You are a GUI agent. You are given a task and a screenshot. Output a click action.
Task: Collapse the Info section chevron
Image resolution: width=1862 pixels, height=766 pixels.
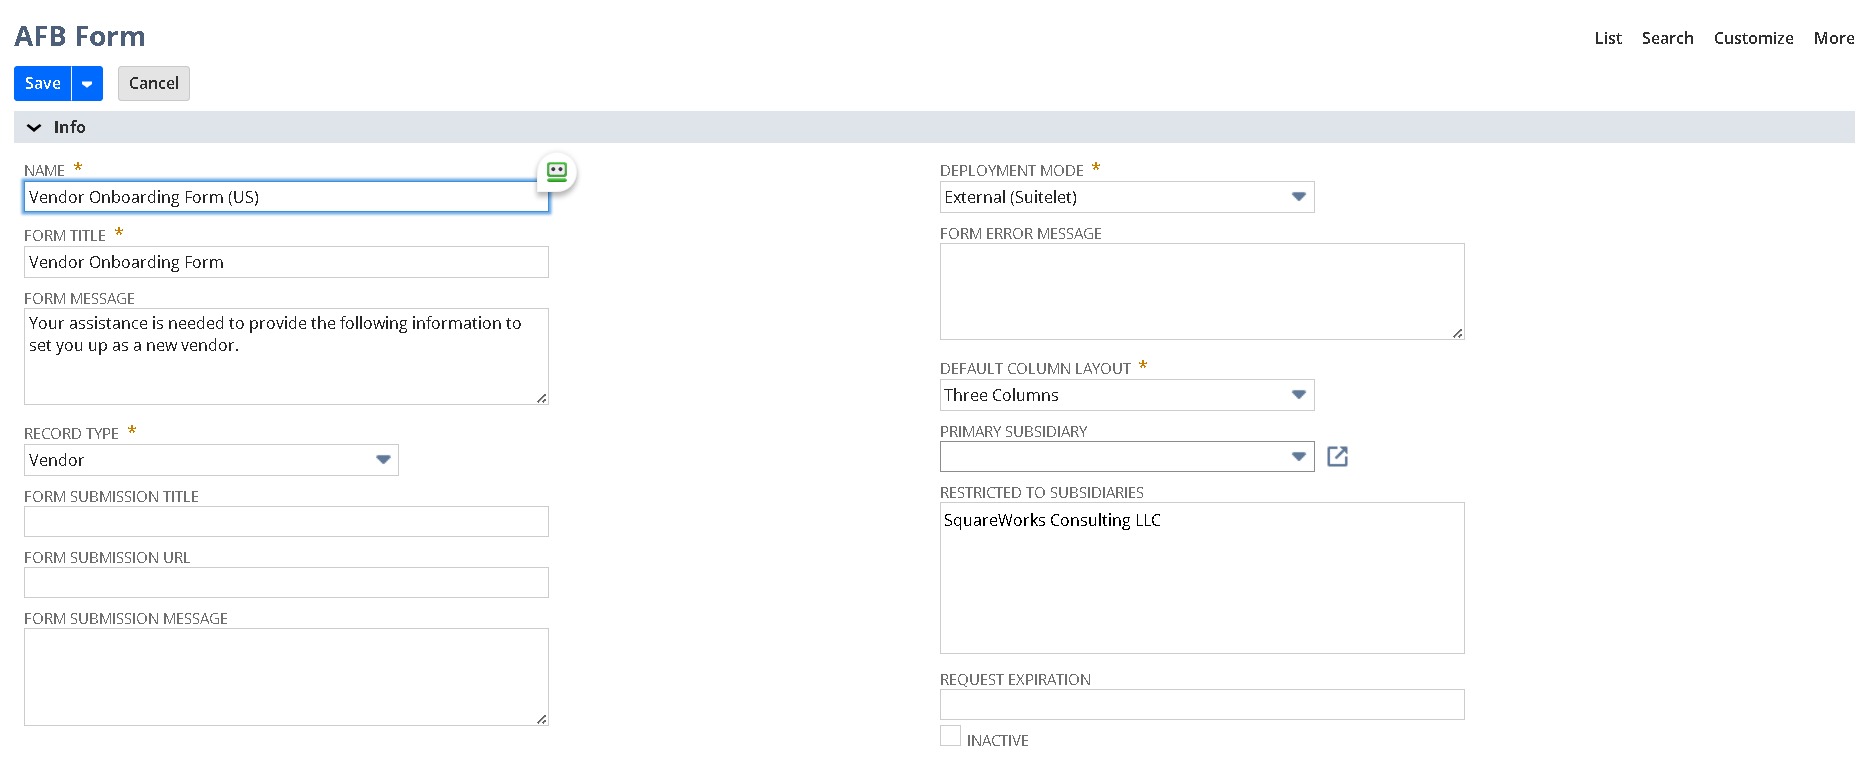[34, 128]
